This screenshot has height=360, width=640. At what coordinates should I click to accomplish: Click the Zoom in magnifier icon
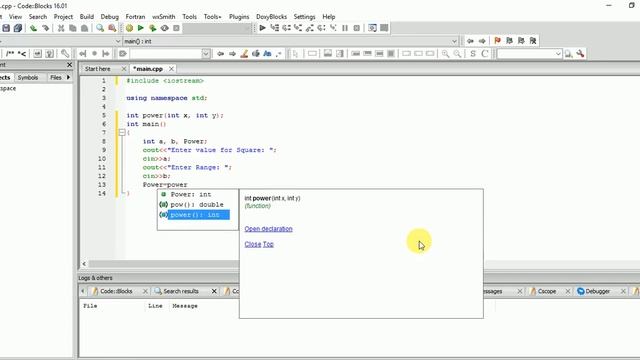click(445, 53)
